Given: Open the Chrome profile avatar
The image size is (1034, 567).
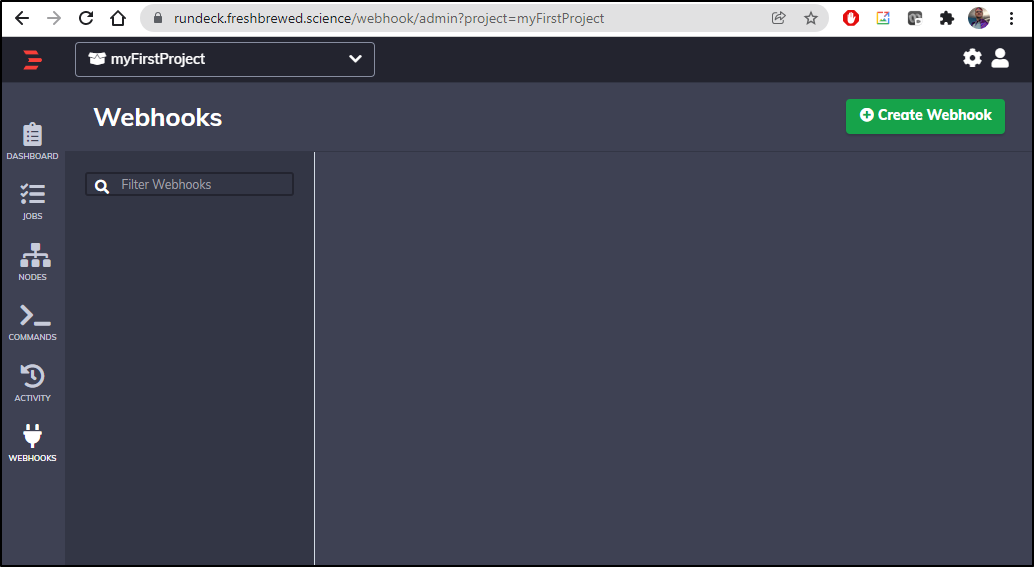Looking at the screenshot, I should tap(979, 18).
